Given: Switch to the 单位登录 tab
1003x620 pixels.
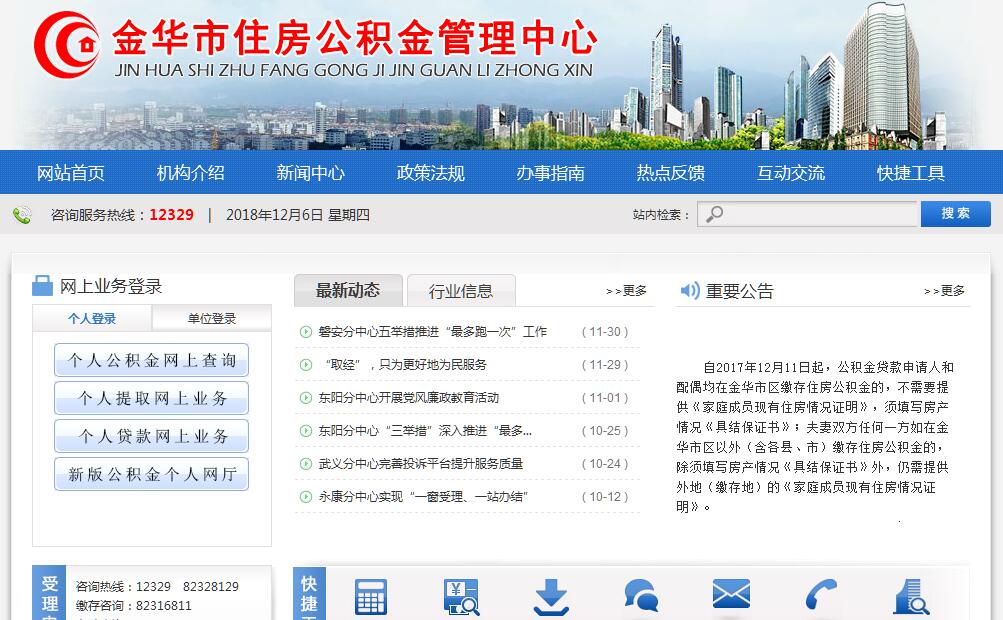Looking at the screenshot, I should tap(212, 319).
